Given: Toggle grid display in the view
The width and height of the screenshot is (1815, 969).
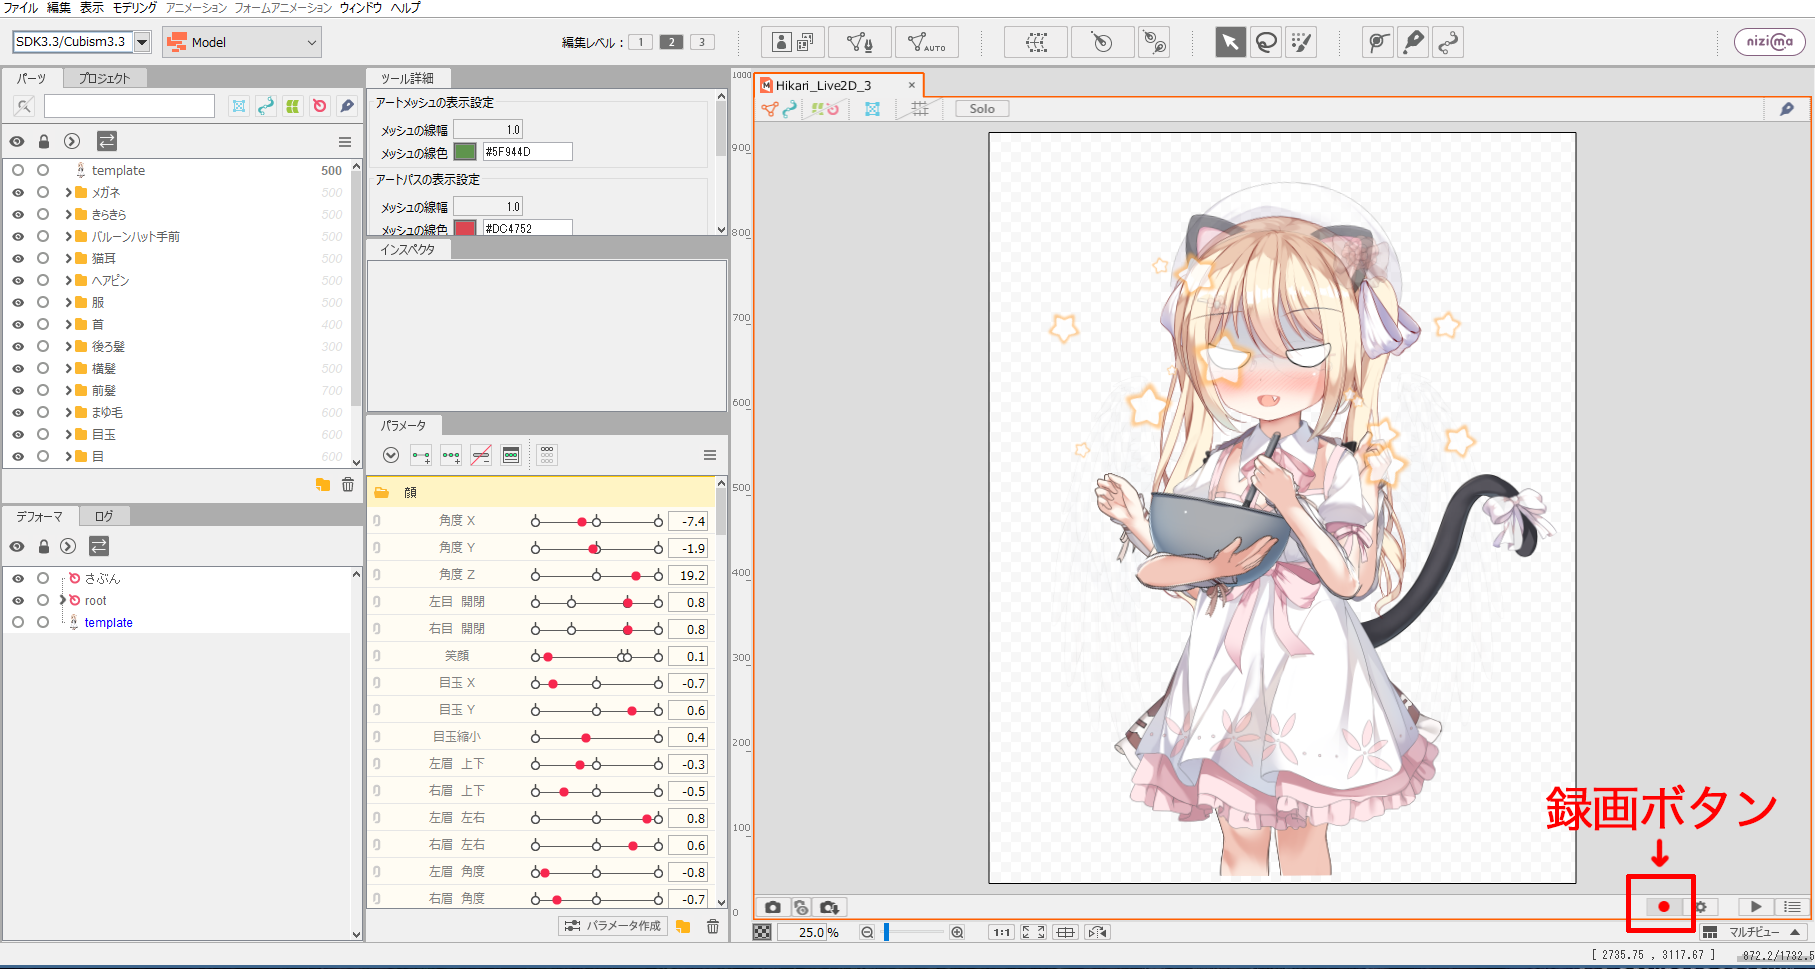Looking at the screenshot, I should tap(920, 109).
